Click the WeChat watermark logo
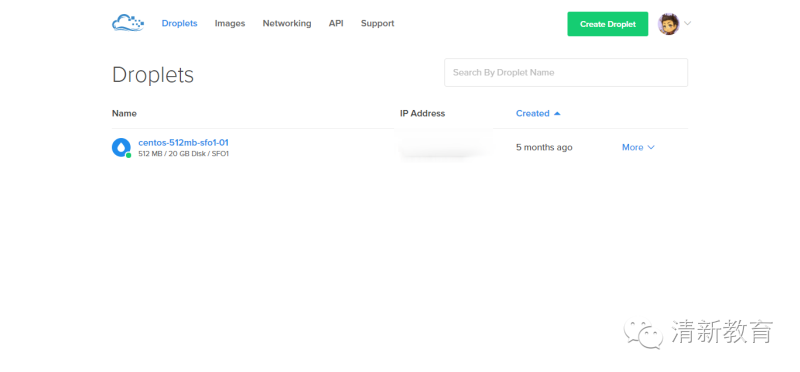 [643, 334]
